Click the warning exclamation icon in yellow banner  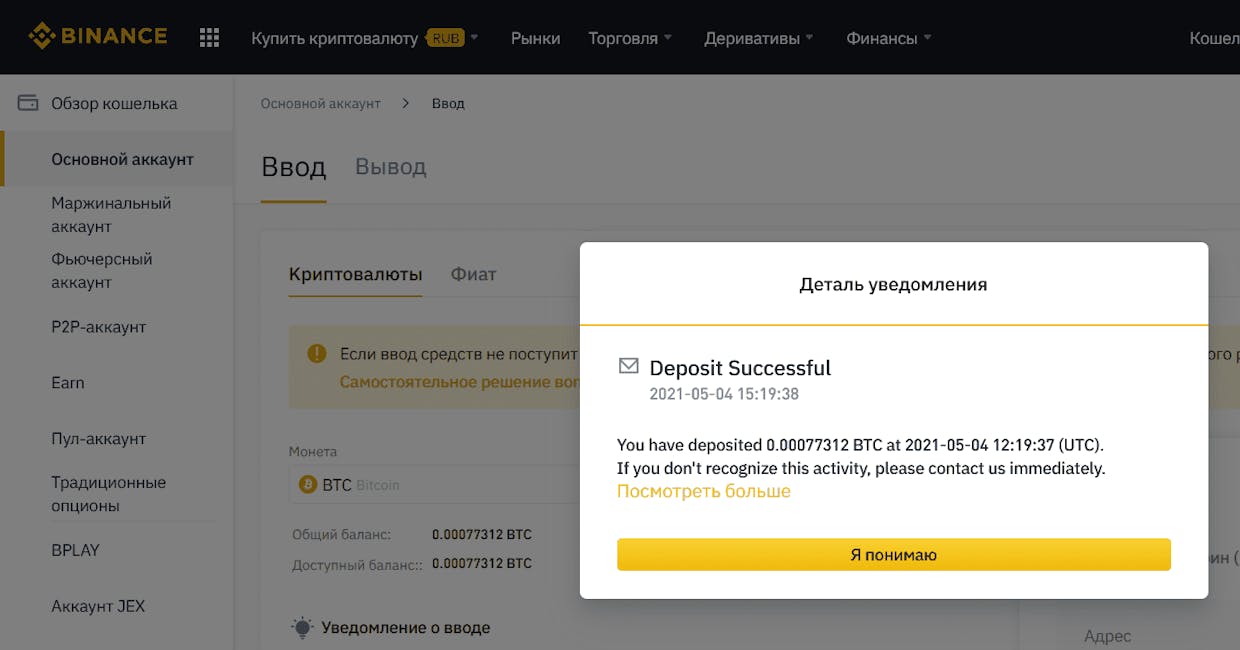coord(317,353)
